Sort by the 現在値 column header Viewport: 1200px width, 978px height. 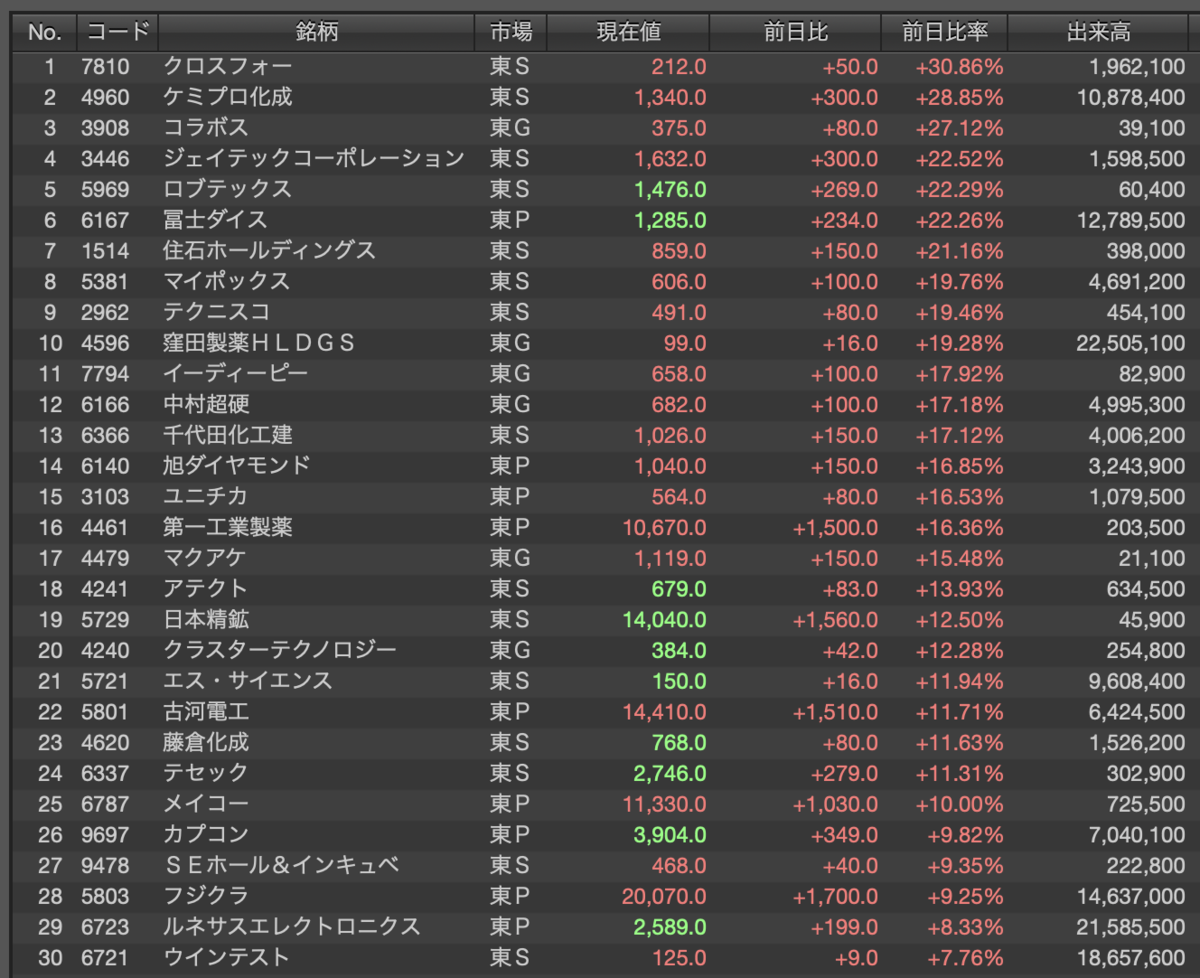(x=629, y=32)
